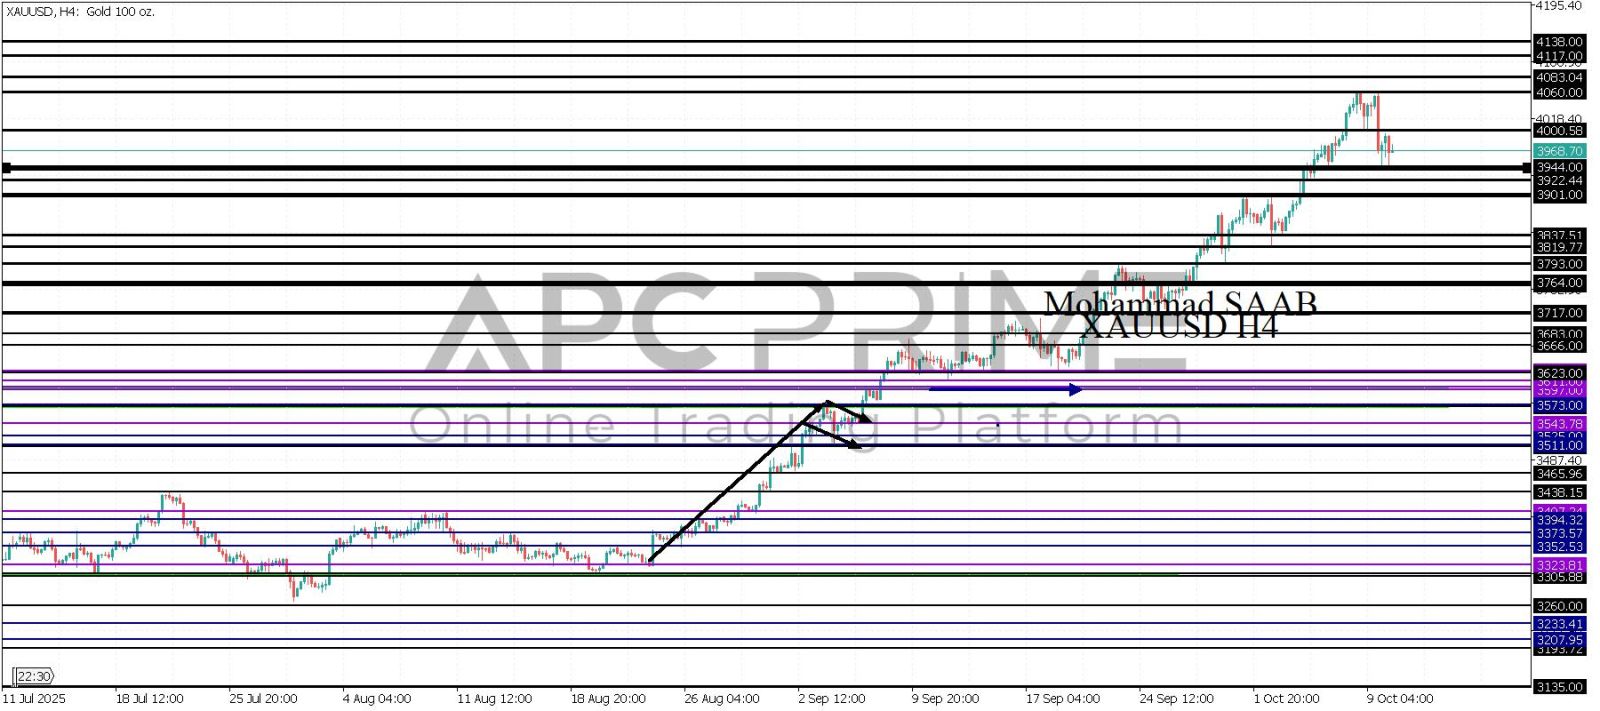Click the blue 3233.41 price label
Image resolution: width=1600 pixels, height=711 pixels.
coord(1559,624)
